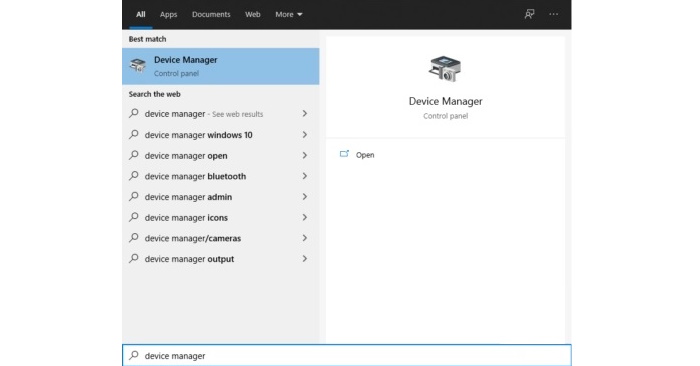Viewport: 700px width, 366px height.
Task: Expand the 'device manager output' chevron
Action: 304,258
